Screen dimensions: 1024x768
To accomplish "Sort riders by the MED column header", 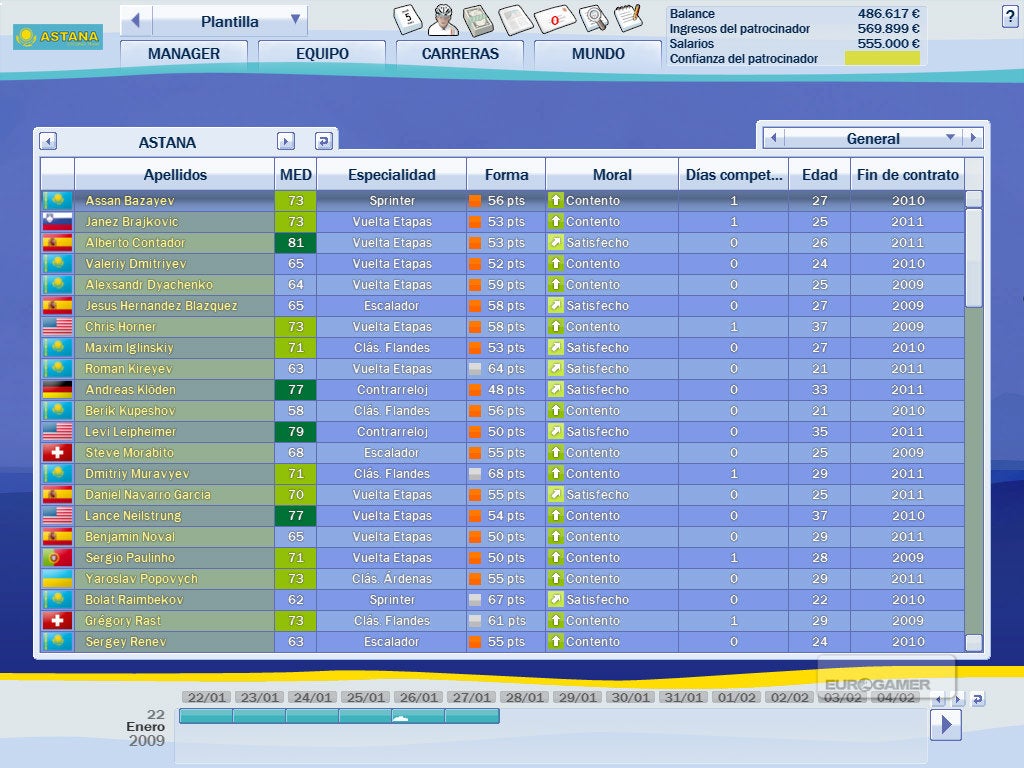I will (x=296, y=174).
